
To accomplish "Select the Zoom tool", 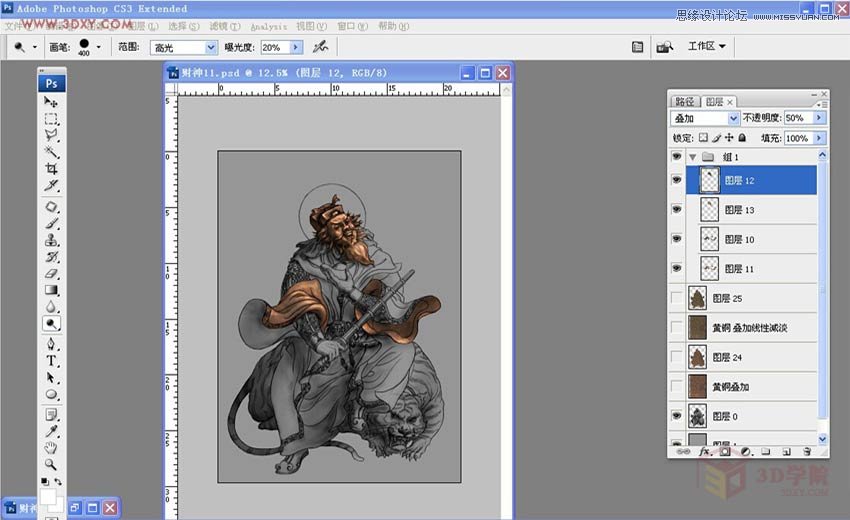I will [51, 465].
